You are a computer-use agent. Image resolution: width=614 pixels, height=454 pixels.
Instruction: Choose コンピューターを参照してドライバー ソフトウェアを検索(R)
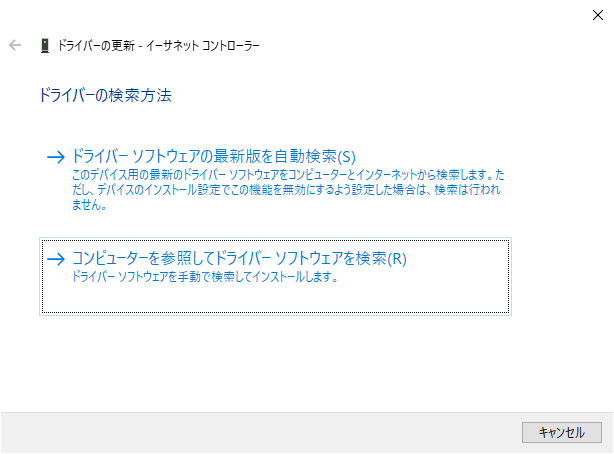click(x=239, y=258)
